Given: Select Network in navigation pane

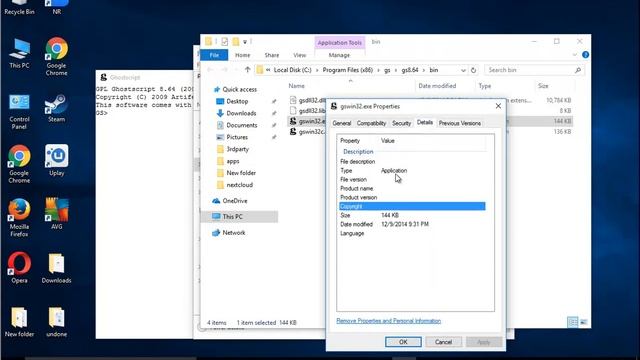Looking at the screenshot, I should [x=233, y=233].
